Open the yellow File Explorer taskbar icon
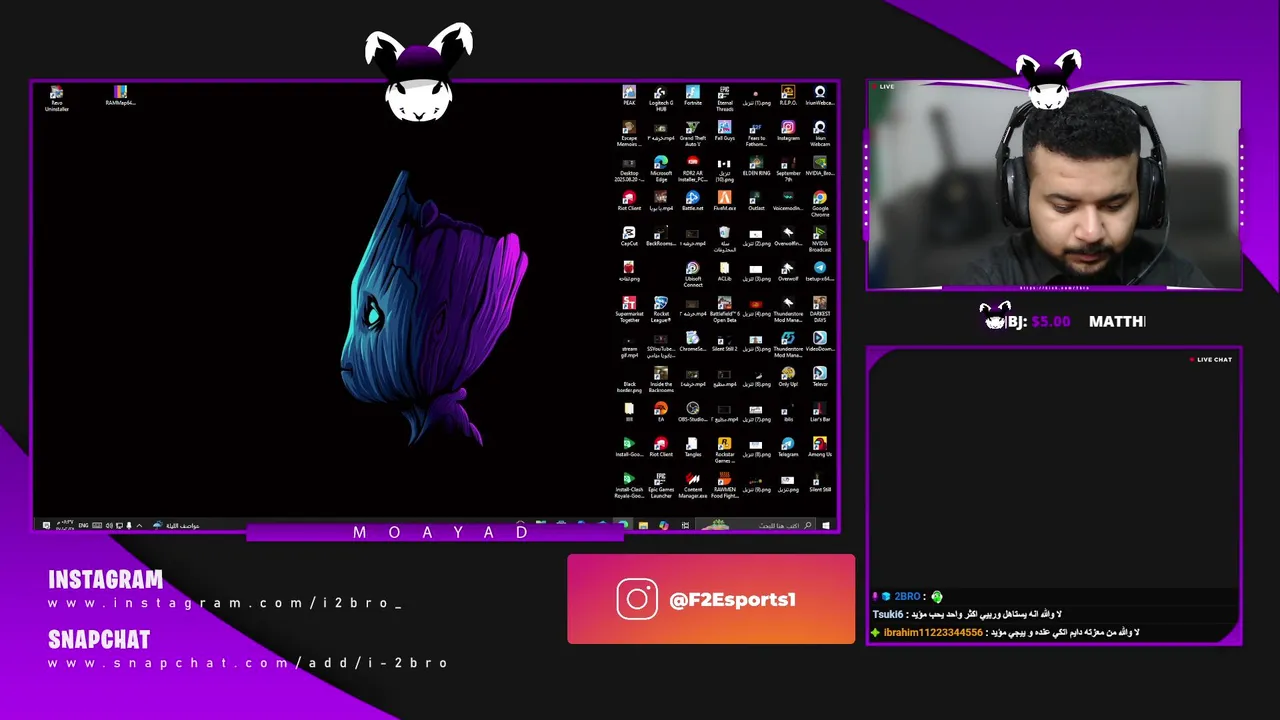 [x=643, y=525]
